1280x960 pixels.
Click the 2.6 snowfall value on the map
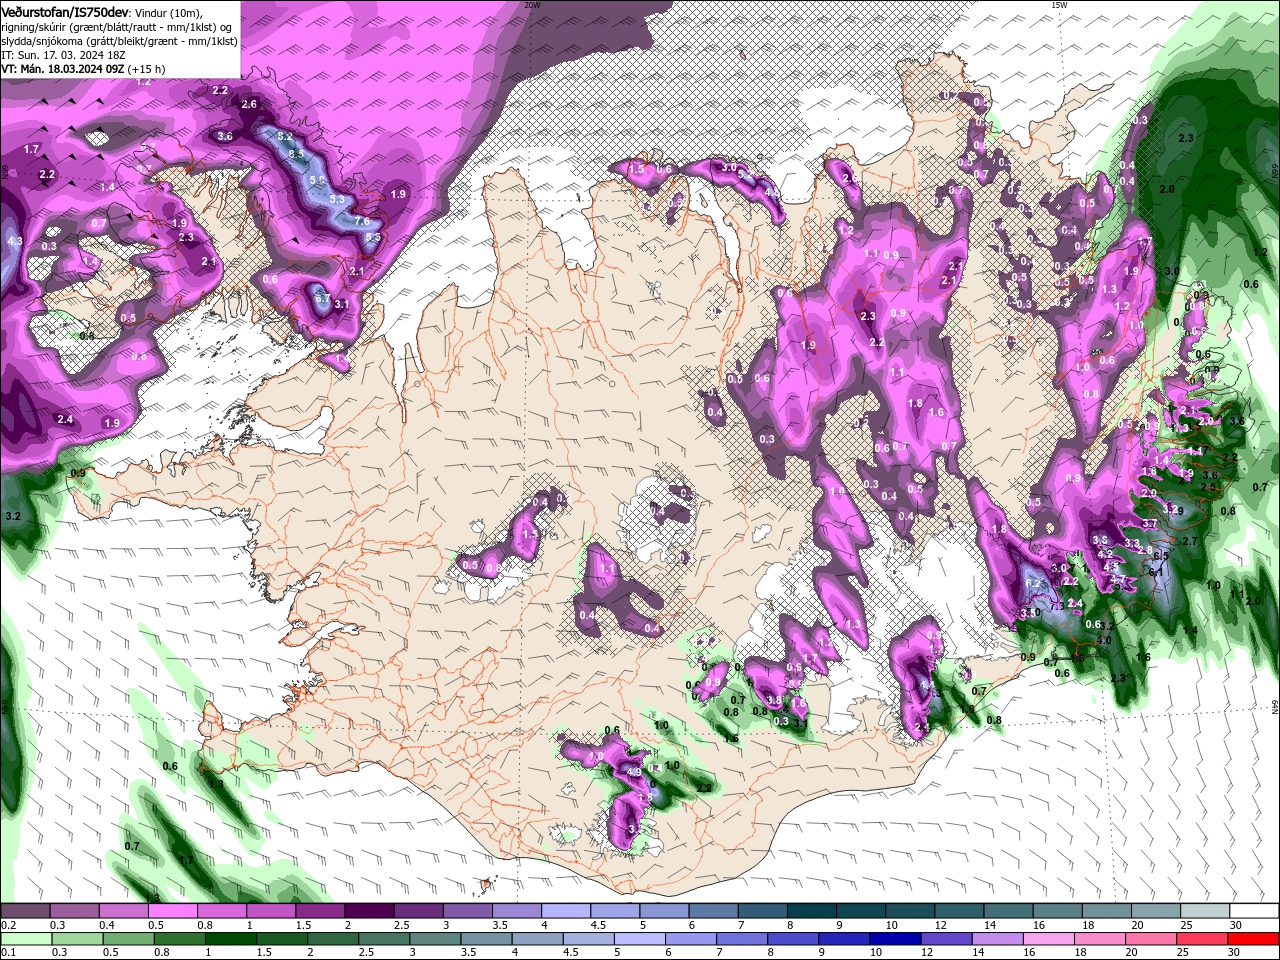pos(250,105)
